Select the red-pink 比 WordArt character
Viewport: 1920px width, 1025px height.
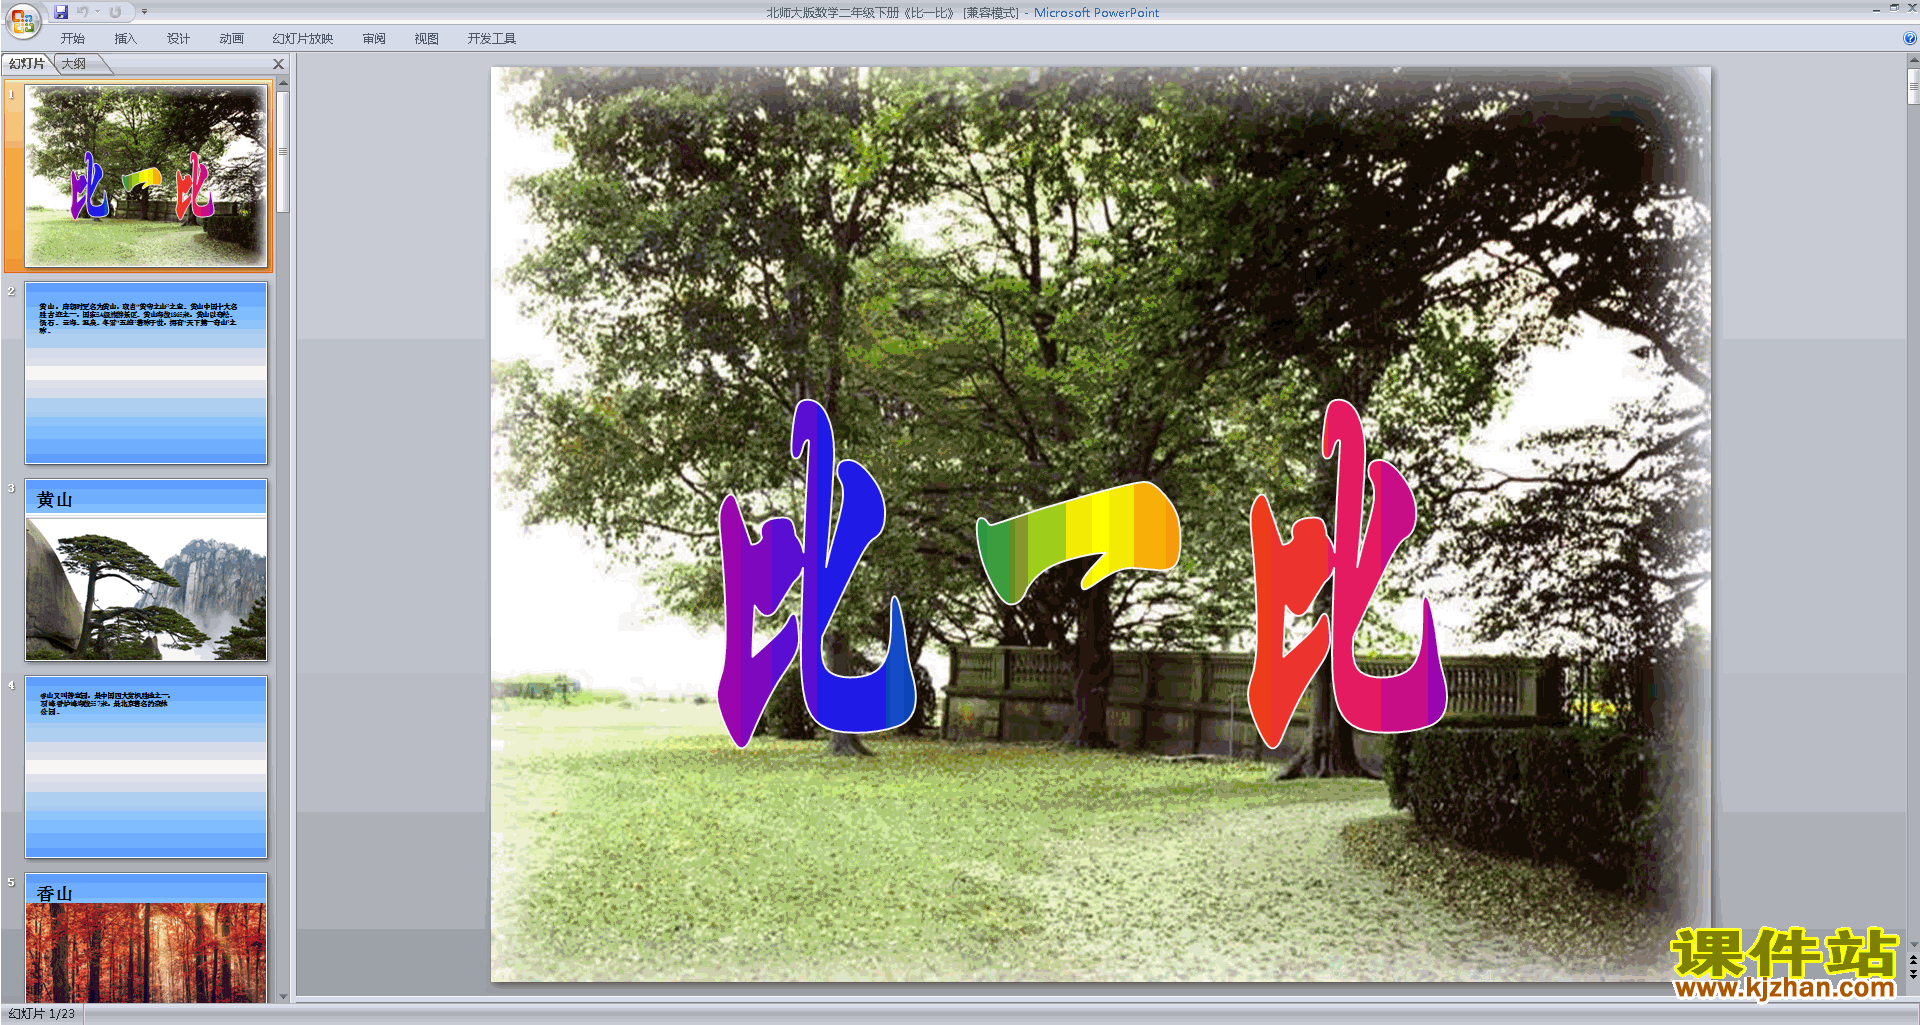(1346, 573)
